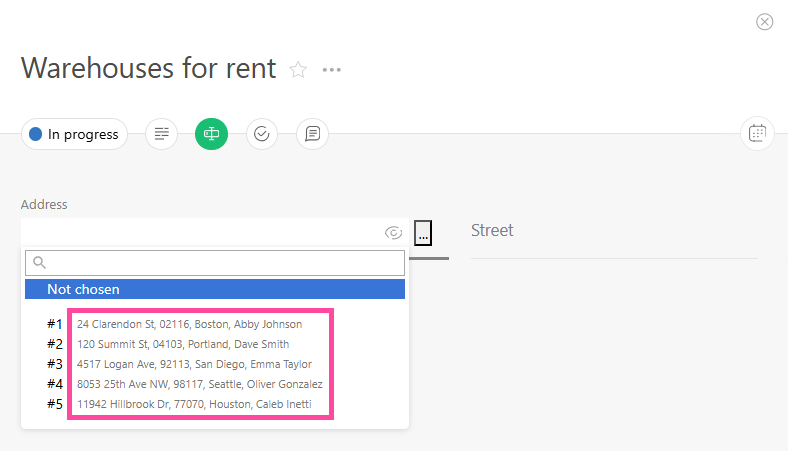
Task: Select 8053 25th Ave NW, Seattle entry
Action: point(199,384)
